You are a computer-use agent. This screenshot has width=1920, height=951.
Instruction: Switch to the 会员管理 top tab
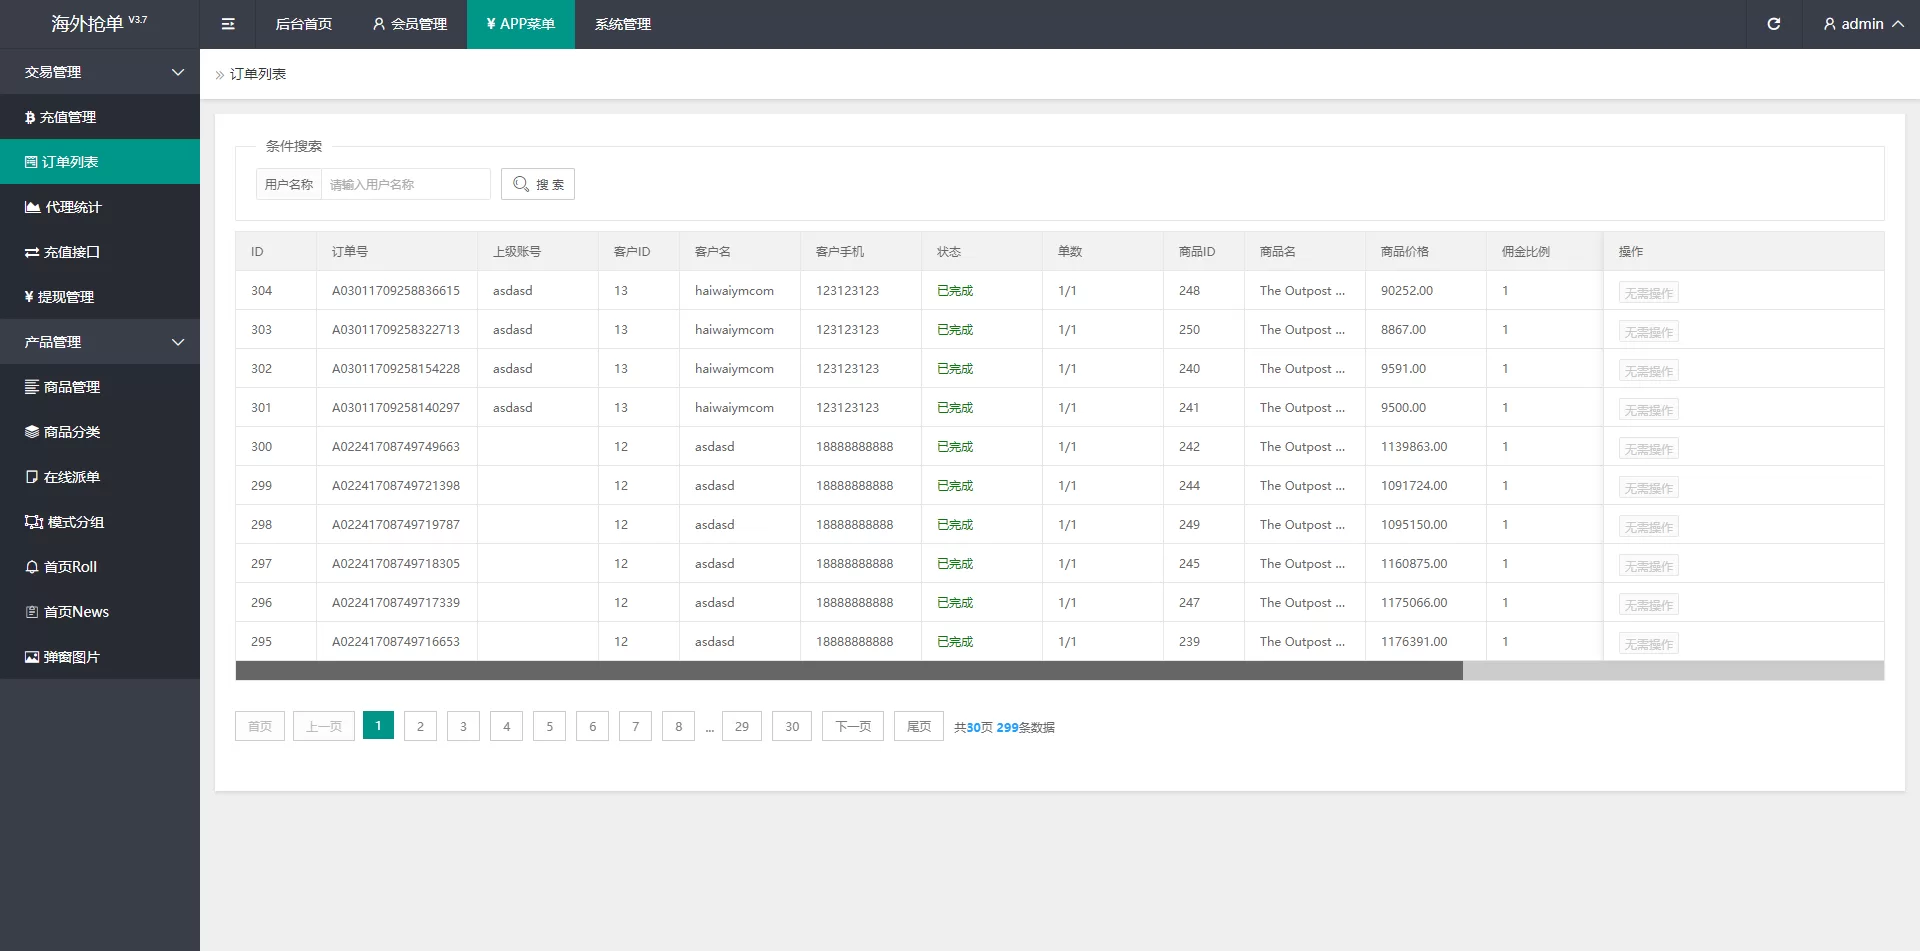point(410,24)
